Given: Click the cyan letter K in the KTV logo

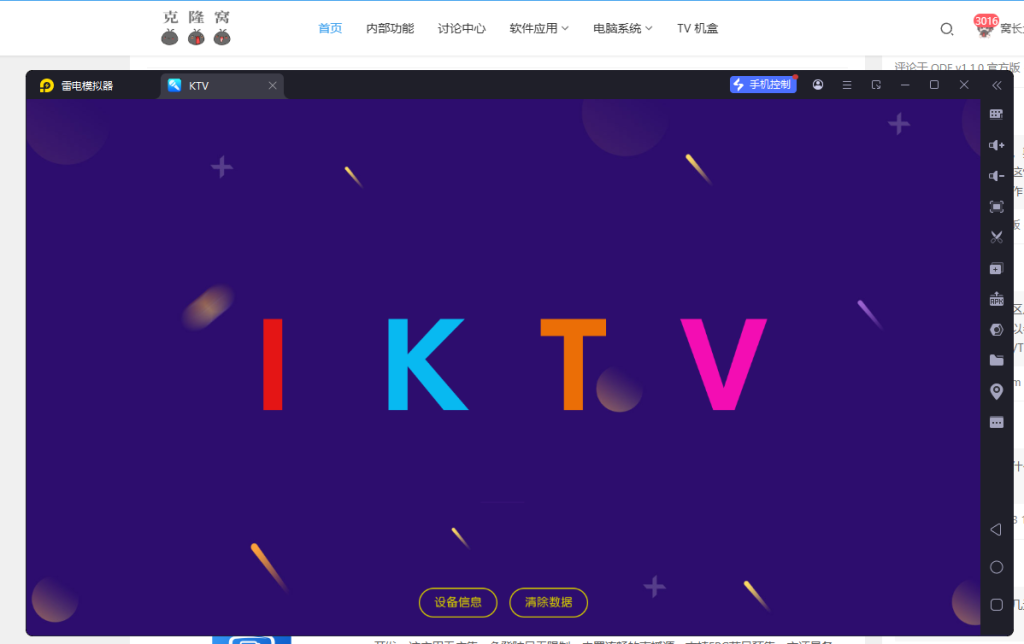Looking at the screenshot, I should pos(427,364).
